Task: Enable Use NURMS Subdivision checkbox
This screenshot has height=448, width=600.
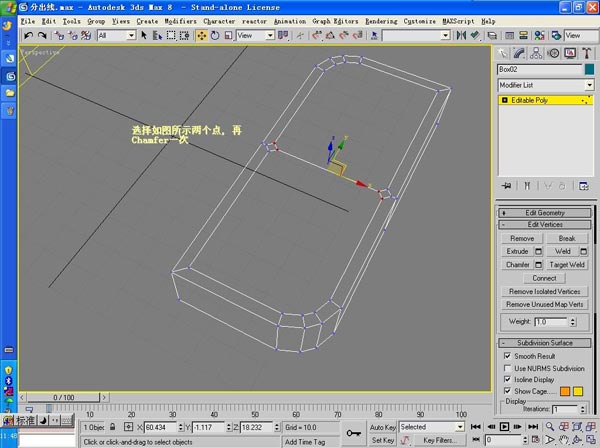Action: coord(507,368)
